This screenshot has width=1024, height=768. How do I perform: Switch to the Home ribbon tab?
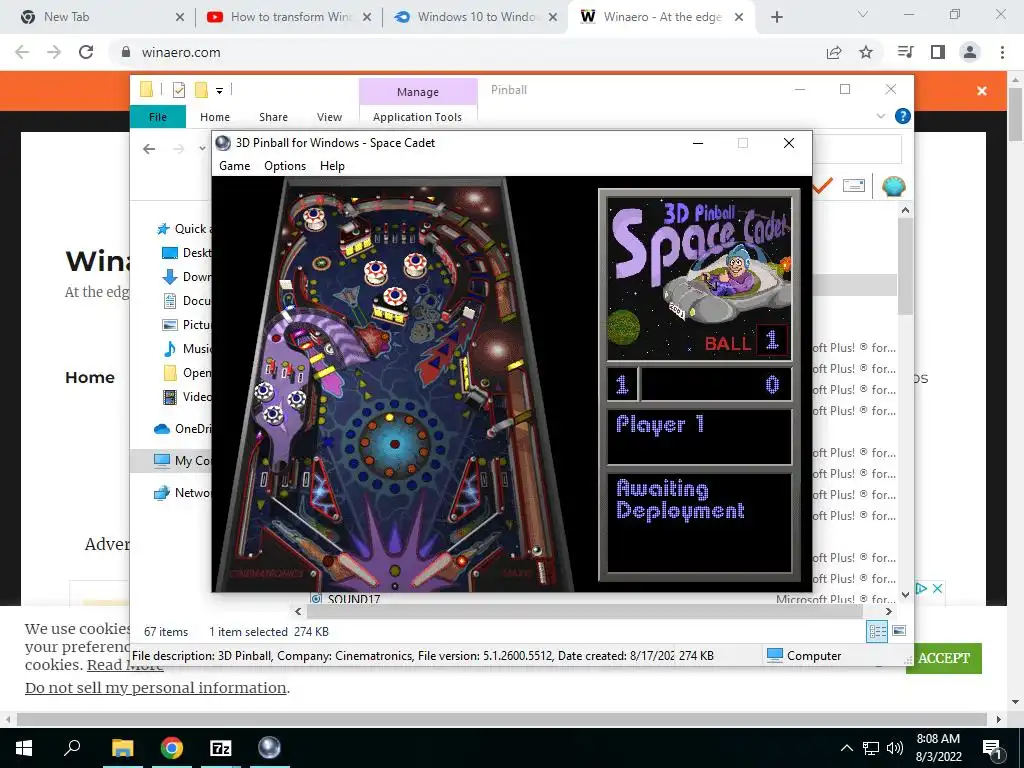[215, 117]
